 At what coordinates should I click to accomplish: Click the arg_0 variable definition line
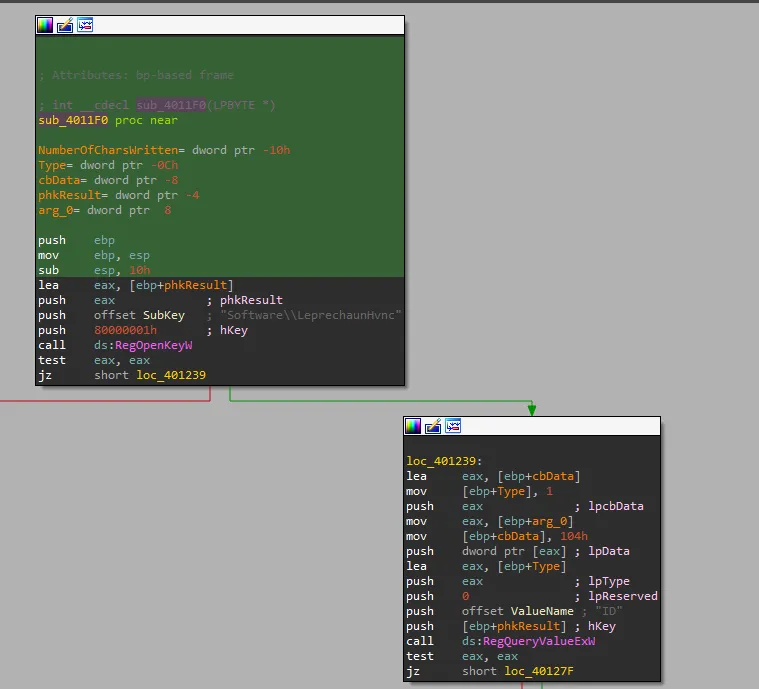coord(58,210)
